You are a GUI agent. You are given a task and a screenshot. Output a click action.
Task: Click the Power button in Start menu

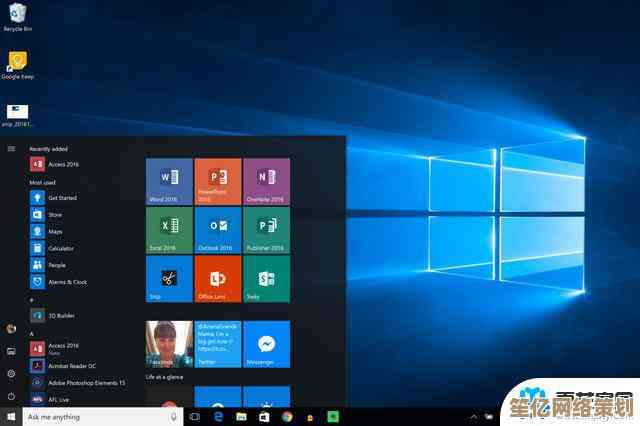point(11,396)
